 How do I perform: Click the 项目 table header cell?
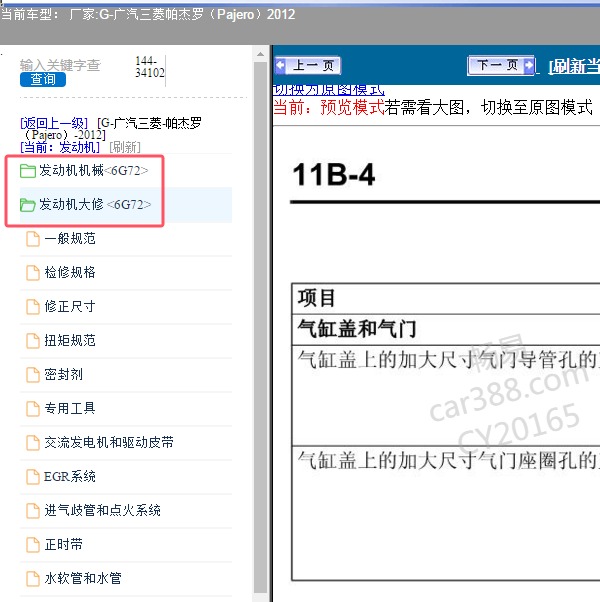point(446,298)
